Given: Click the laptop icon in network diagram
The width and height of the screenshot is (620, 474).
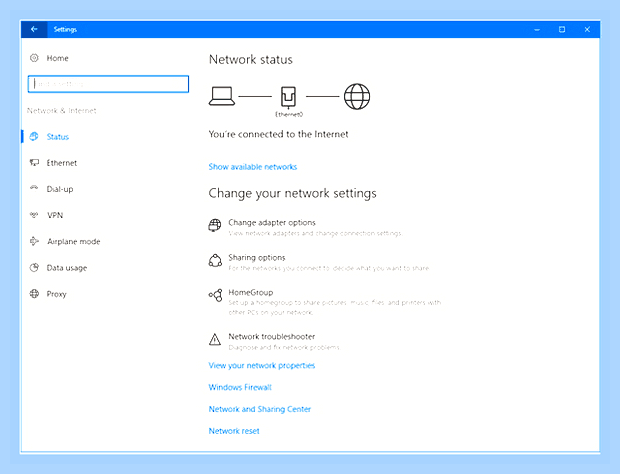Looking at the screenshot, I should pos(222,96).
